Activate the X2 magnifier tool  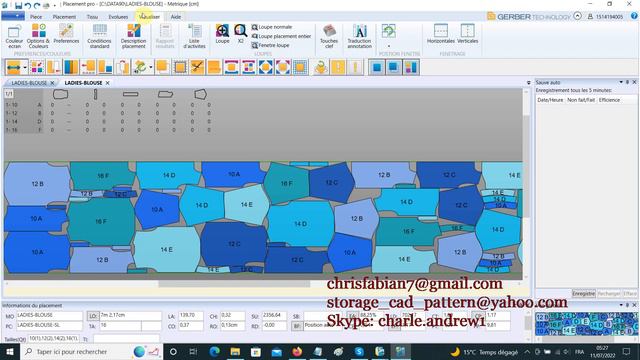240,34
